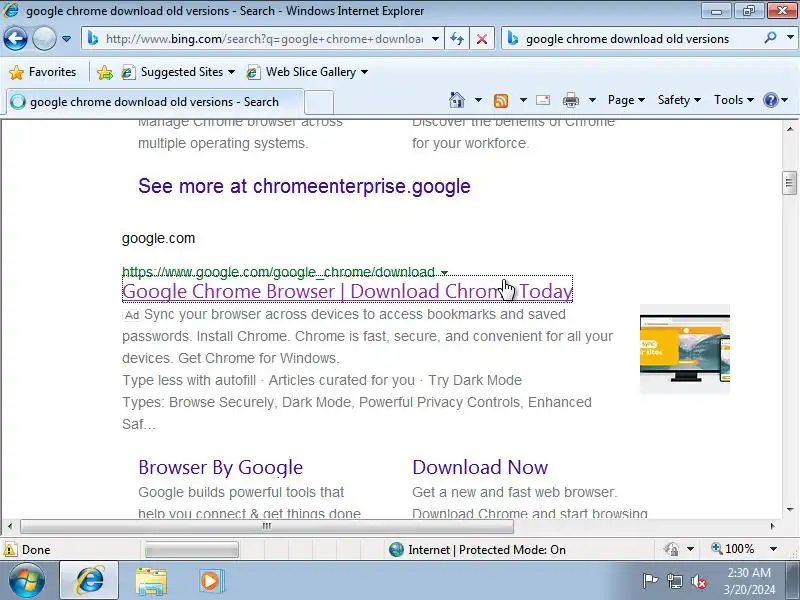Click the Home page icon
Screen dimensions: 800x600
pos(457,100)
